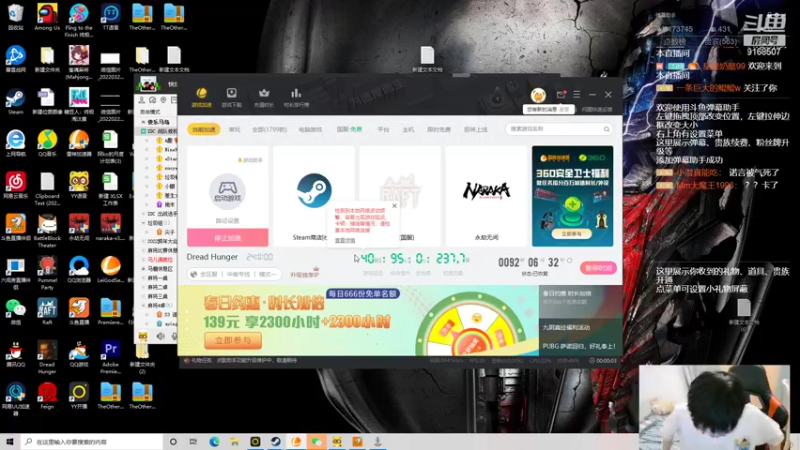Open the 腾讯QQ penguin desktop shortcut
800x450 pixels.
coord(15,354)
